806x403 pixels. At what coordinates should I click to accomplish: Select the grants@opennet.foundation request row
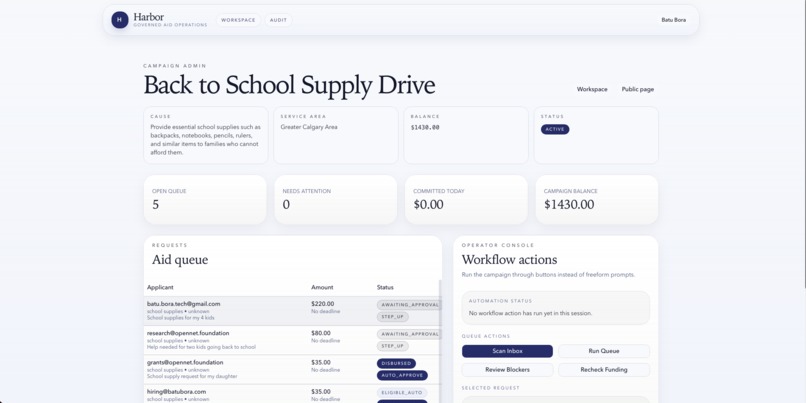pyautogui.click(x=292, y=370)
